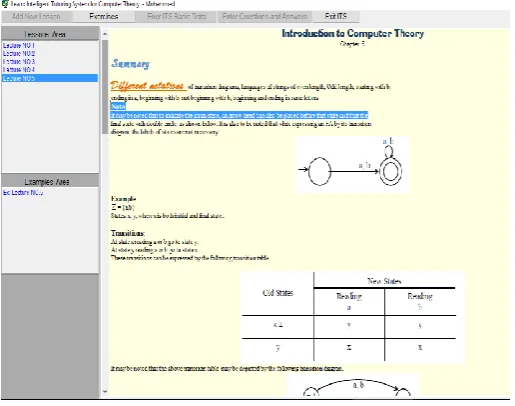515x406 pixels.
Task: Click the application icon in the title bar
Action: point(5,4)
